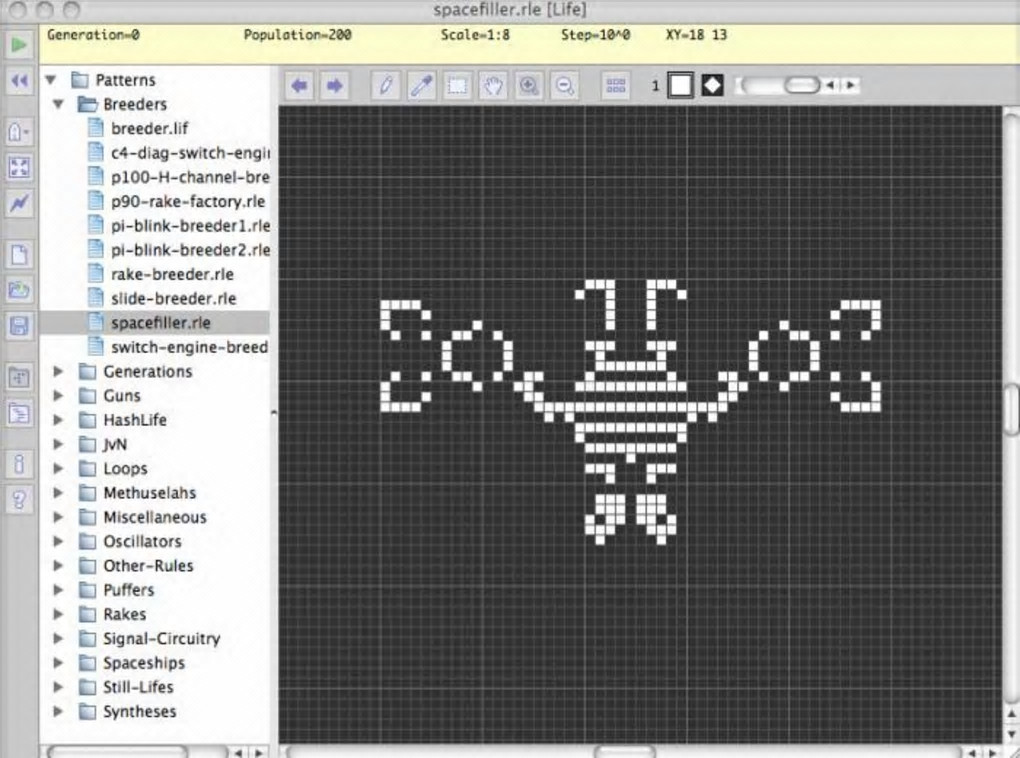Expand the Miscellaneous folder
The image size is (1020, 758).
59,517
